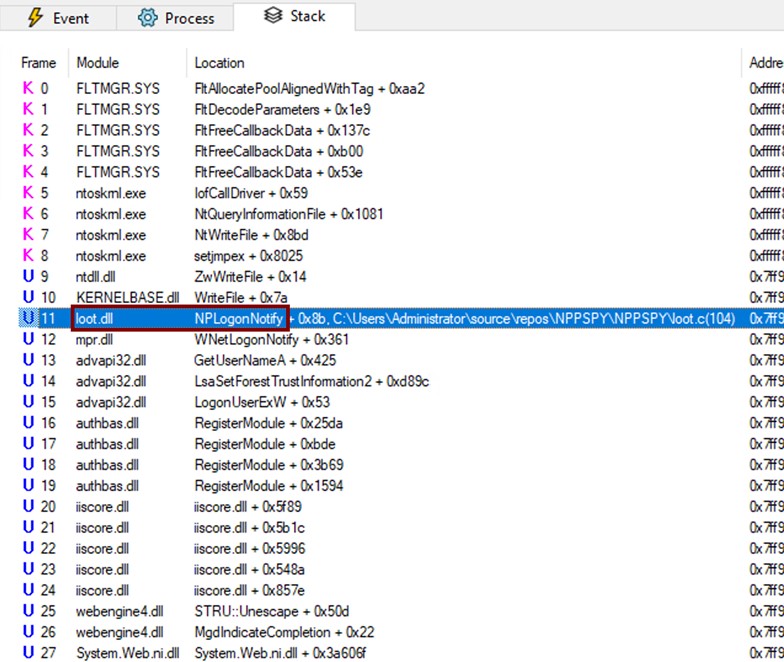The width and height of the screenshot is (784, 662).
Task: Select LsaSetForestTrustInformation2 + 0xd89c location
Action: tap(312, 382)
